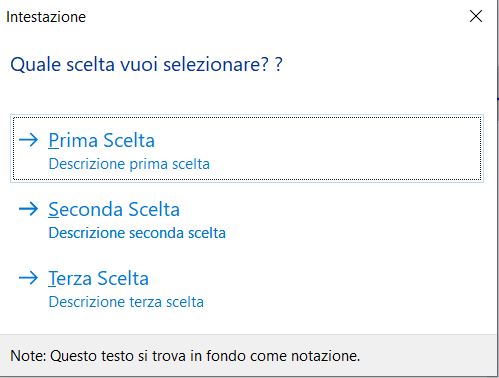The width and height of the screenshot is (499, 378).
Task: Select the text Descrizione prima scelta
Action: [129, 164]
